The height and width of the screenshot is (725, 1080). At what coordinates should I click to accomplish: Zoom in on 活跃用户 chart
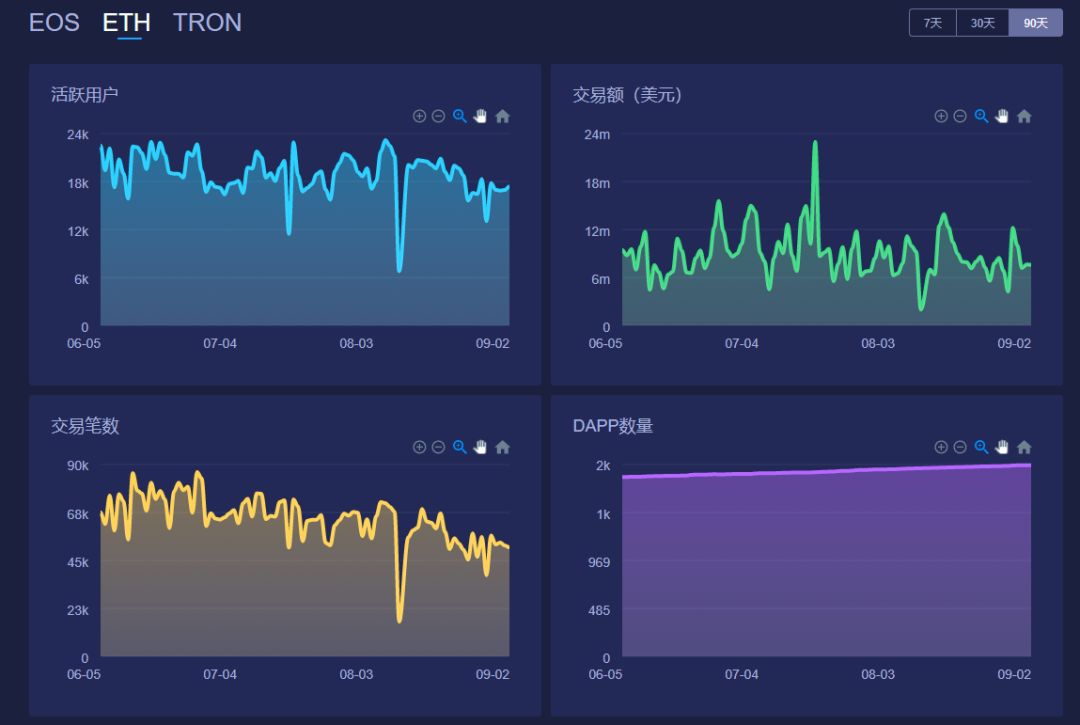(x=419, y=116)
